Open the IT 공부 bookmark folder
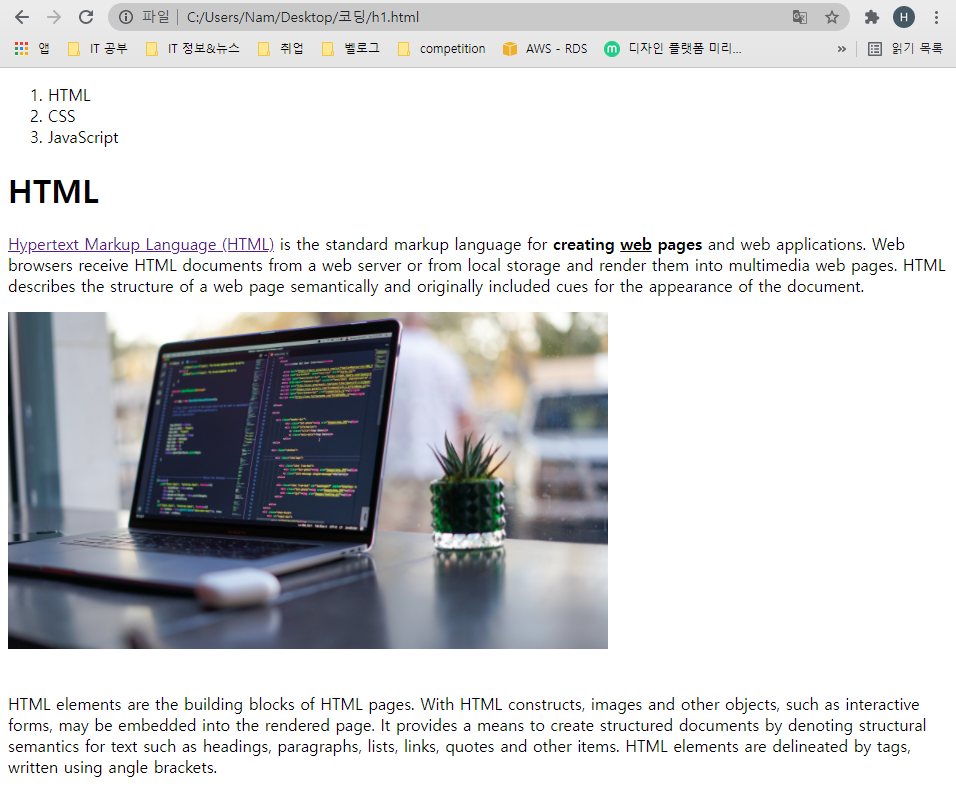956x790 pixels. [x=98, y=49]
